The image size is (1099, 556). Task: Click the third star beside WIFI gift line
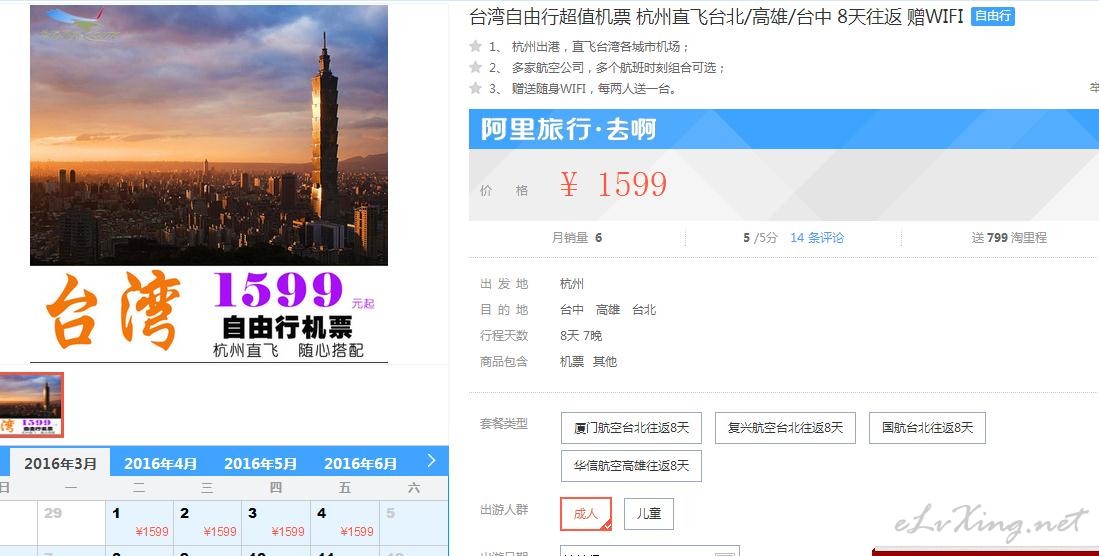click(475, 88)
